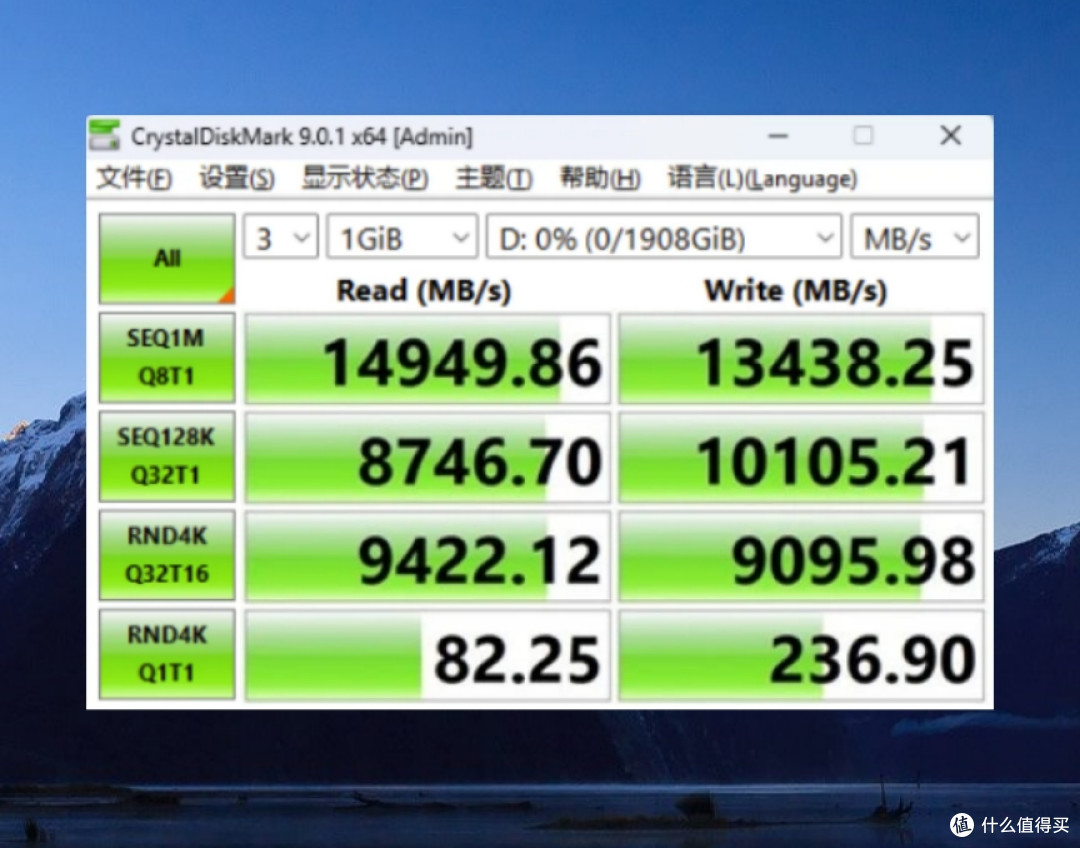Click the disabled maximize button
The width and height of the screenshot is (1080, 848).
864,135
